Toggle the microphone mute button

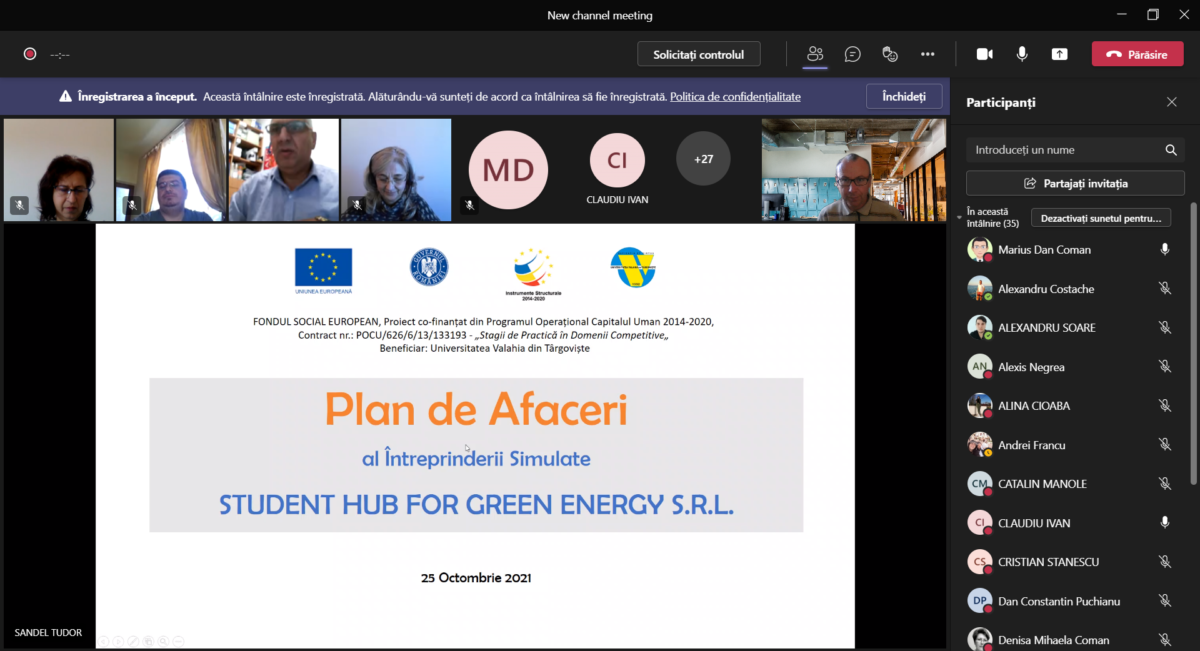(x=1022, y=54)
